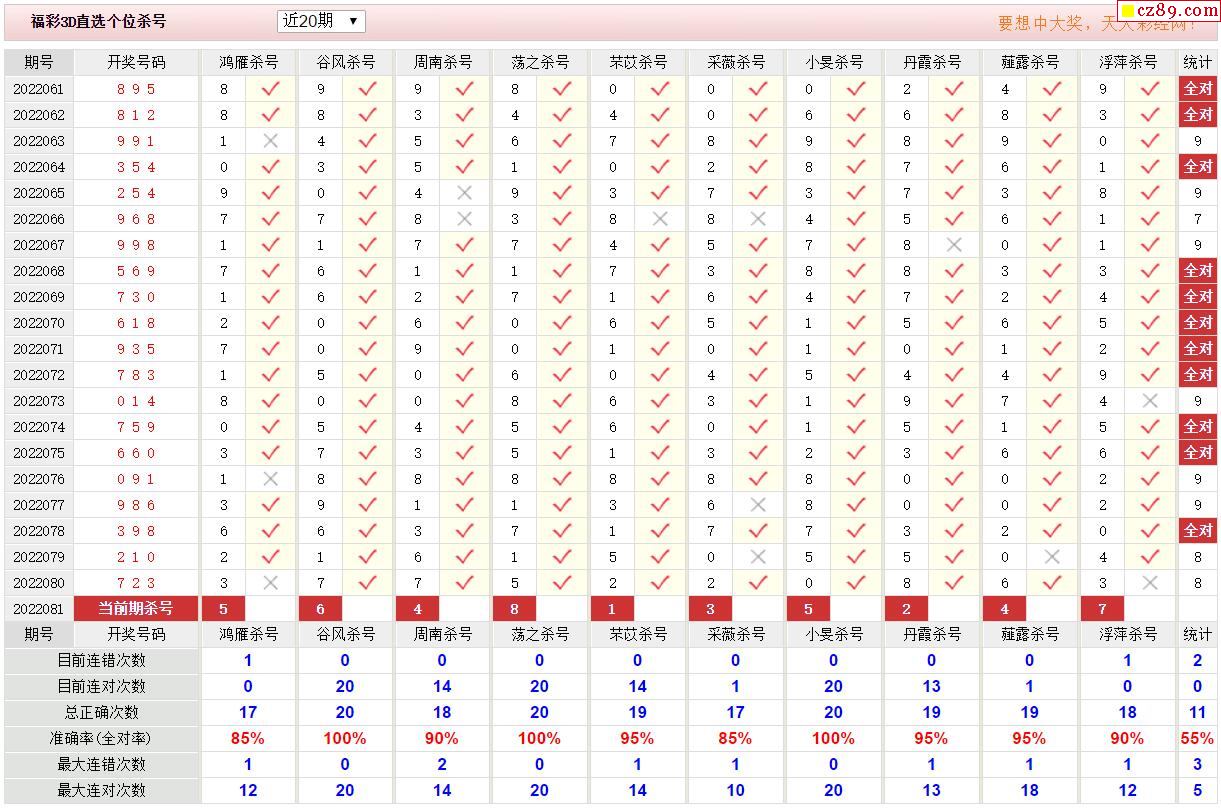Select the 开奖号码 header in the top row

pos(137,62)
